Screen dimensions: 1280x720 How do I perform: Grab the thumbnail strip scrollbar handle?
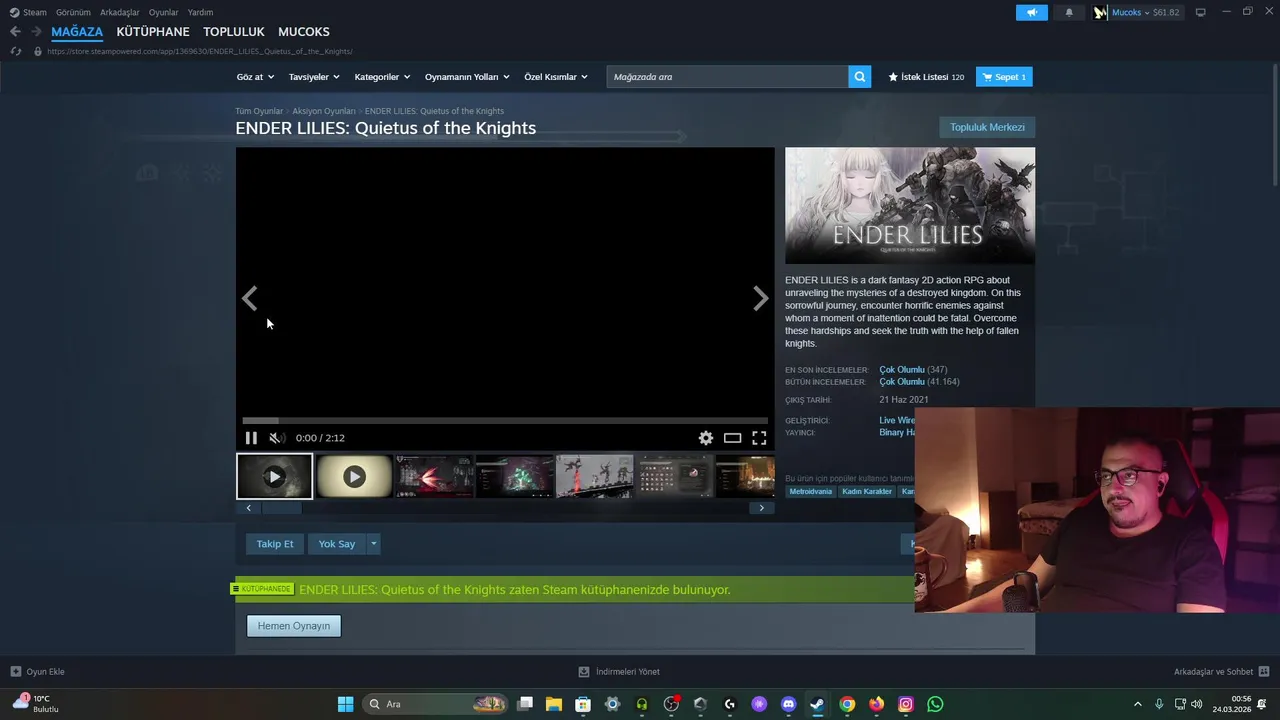(x=282, y=508)
